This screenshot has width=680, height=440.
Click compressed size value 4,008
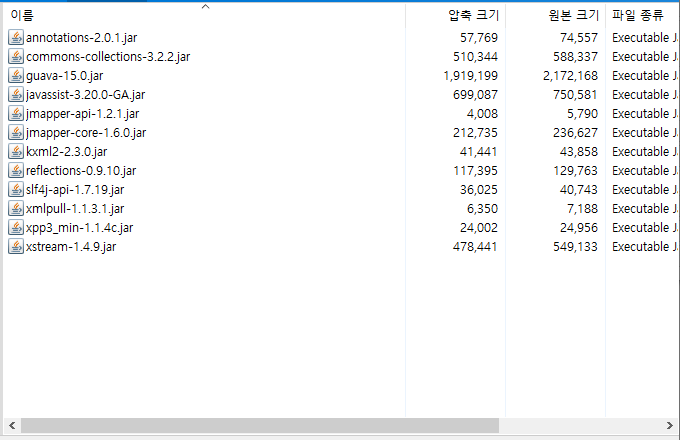point(482,114)
